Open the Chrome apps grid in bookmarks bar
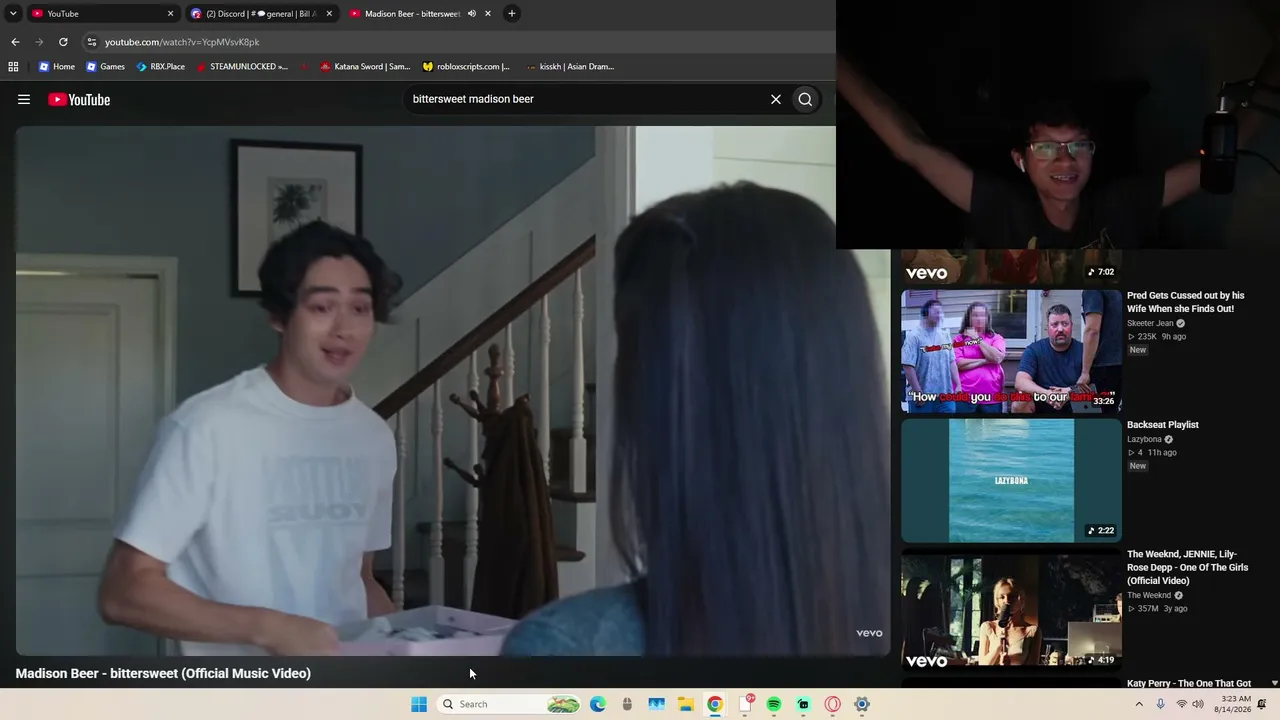The height and width of the screenshot is (720, 1280). click(13, 67)
